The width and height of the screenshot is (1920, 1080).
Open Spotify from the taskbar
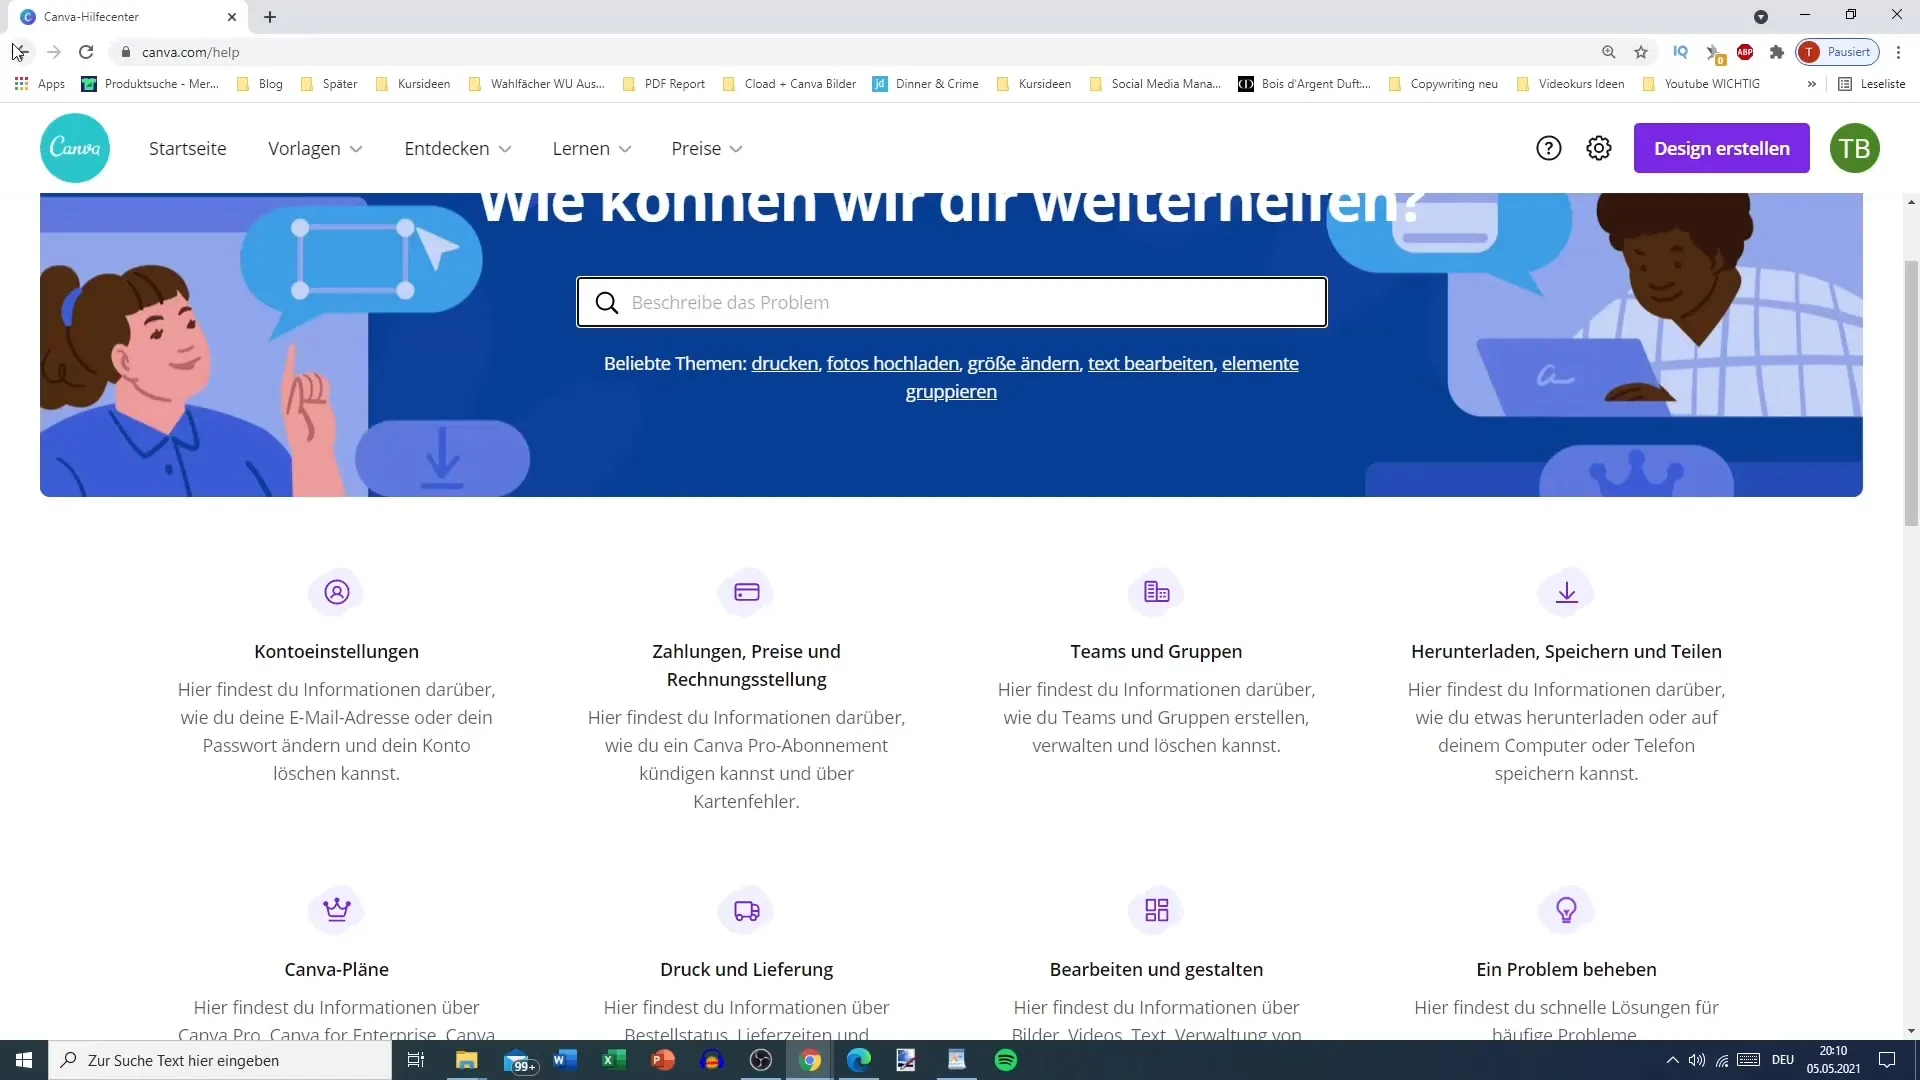[1006, 1060]
